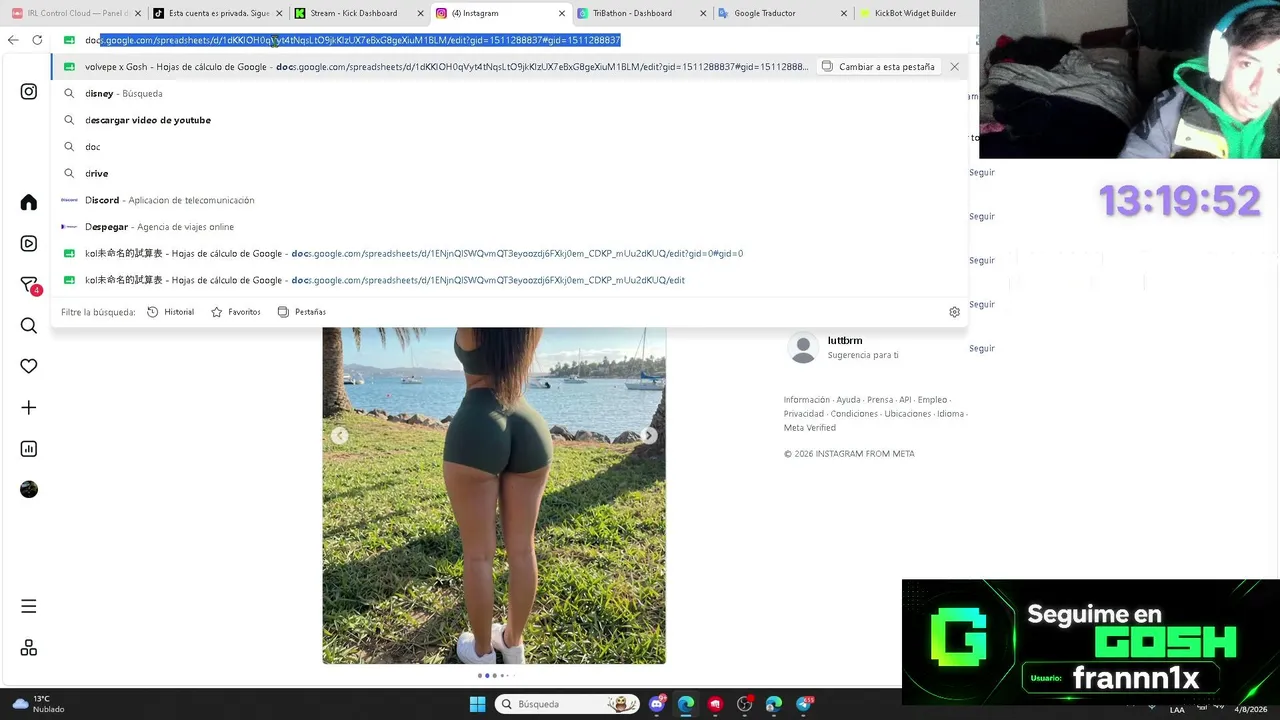The image size is (1280, 720).
Task: Reload the page with the refresh icon
Action: click(x=37, y=40)
